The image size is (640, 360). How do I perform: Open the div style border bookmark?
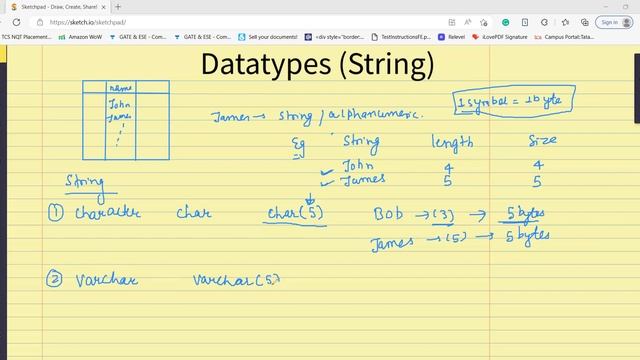pos(335,37)
